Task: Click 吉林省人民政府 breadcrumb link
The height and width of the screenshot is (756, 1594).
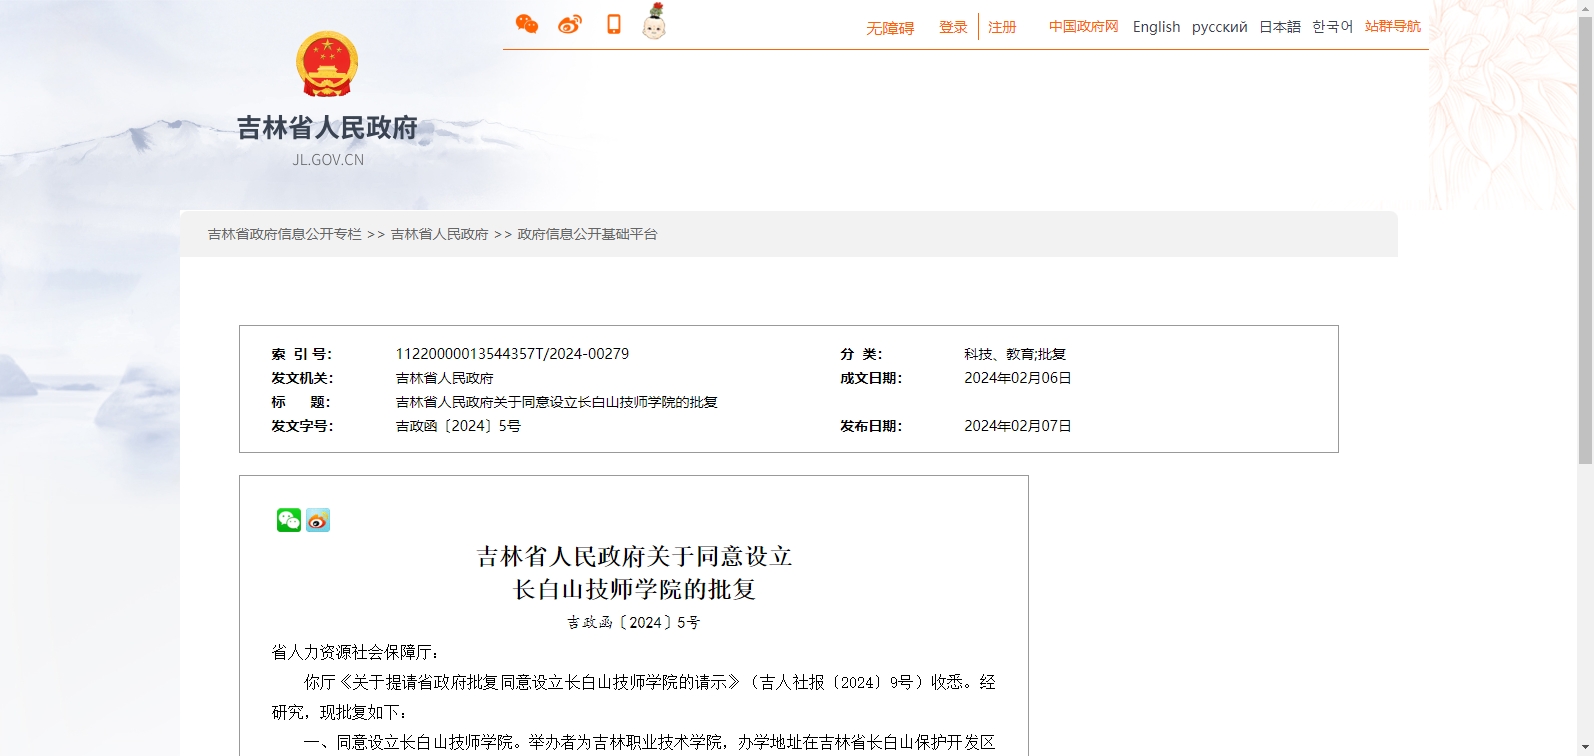Action: click(439, 234)
